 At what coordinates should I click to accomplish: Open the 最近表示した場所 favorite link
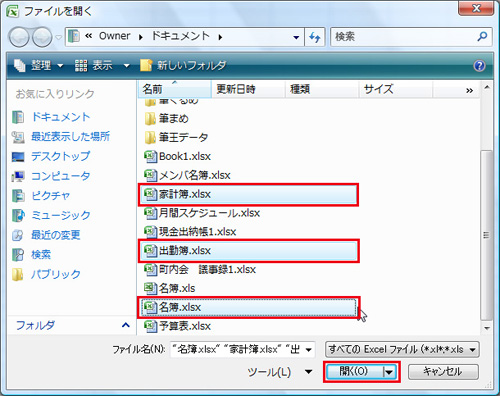pos(70,137)
